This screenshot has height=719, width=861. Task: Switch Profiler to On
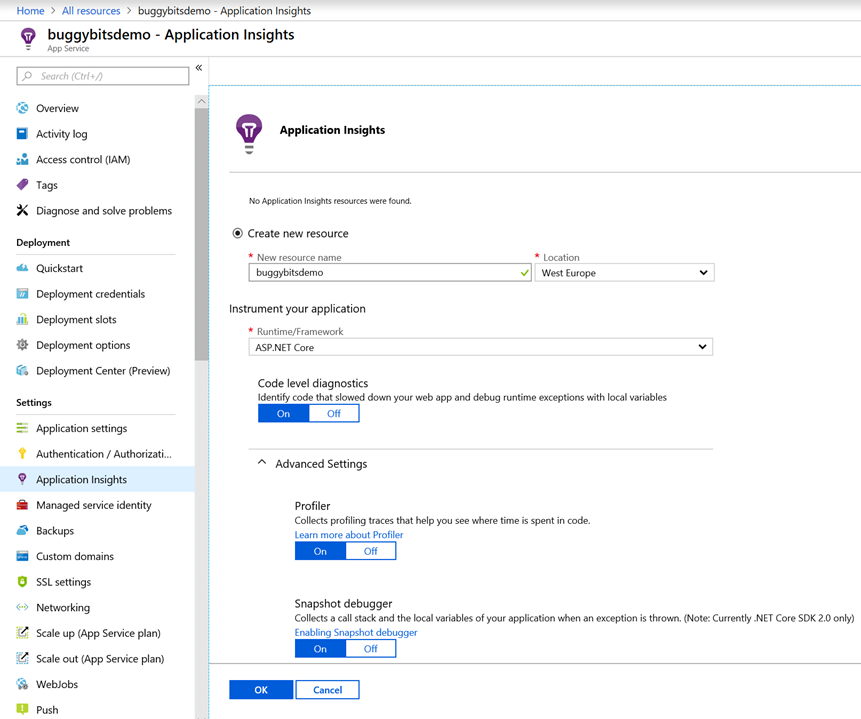click(320, 551)
